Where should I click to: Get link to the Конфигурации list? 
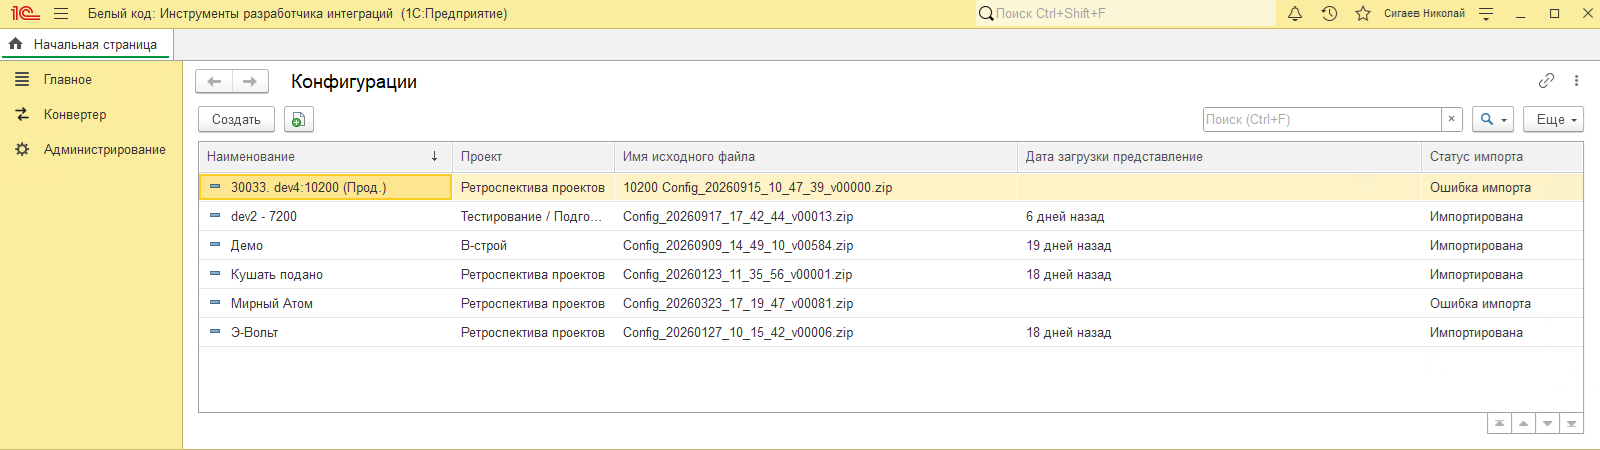click(x=1546, y=81)
